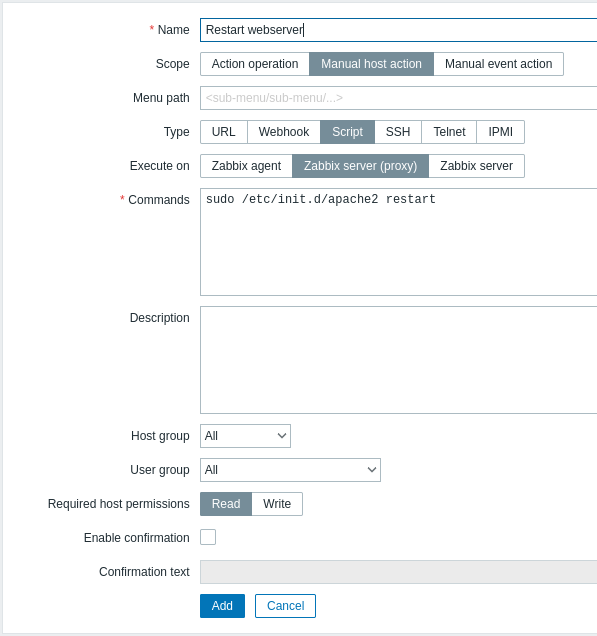The image size is (597, 636).
Task: Open the User group dropdown
Action: pos(290,470)
